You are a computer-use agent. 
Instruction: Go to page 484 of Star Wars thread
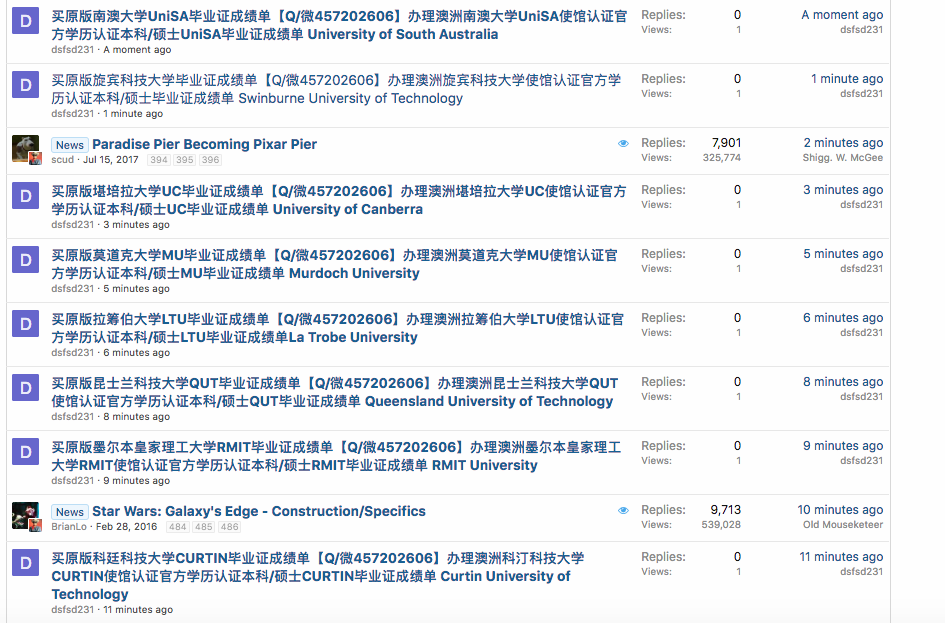tap(178, 527)
